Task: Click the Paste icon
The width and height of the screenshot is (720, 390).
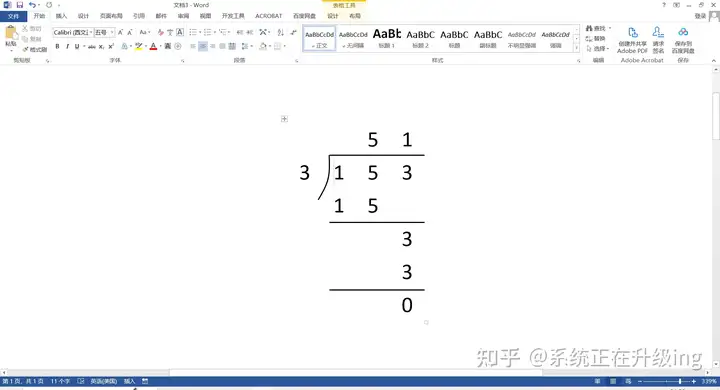Action: pos(11,33)
